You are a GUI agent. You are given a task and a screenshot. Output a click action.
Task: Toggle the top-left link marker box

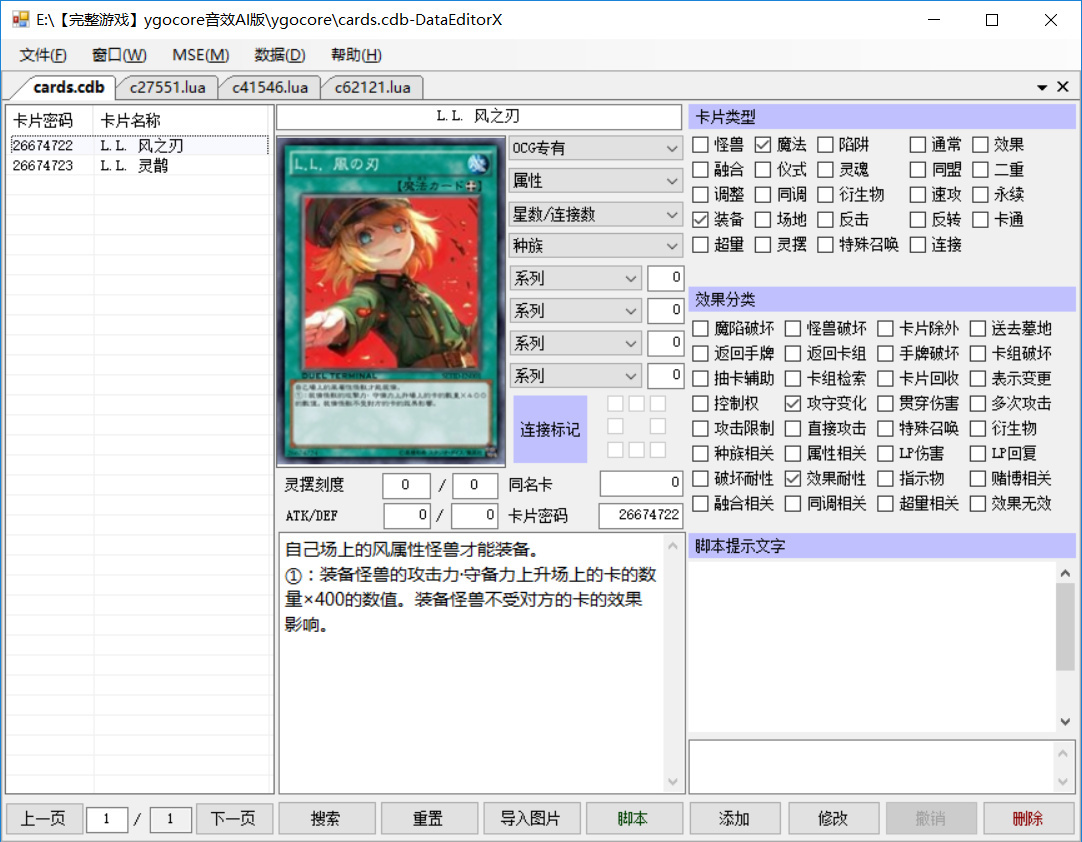pos(616,404)
